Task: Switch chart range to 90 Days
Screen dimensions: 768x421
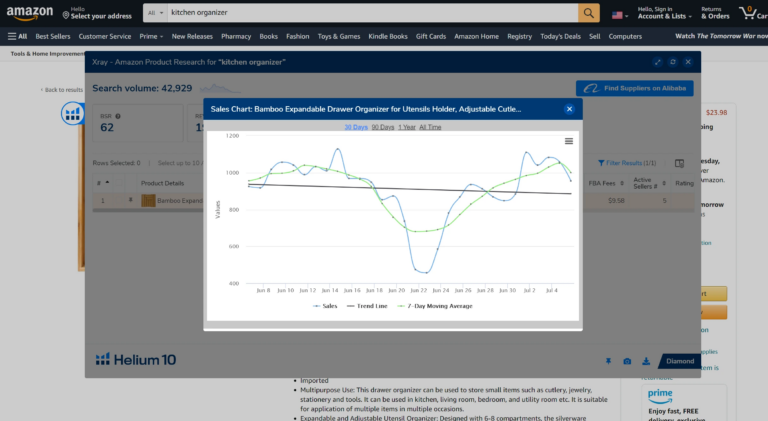Action: [x=383, y=127]
